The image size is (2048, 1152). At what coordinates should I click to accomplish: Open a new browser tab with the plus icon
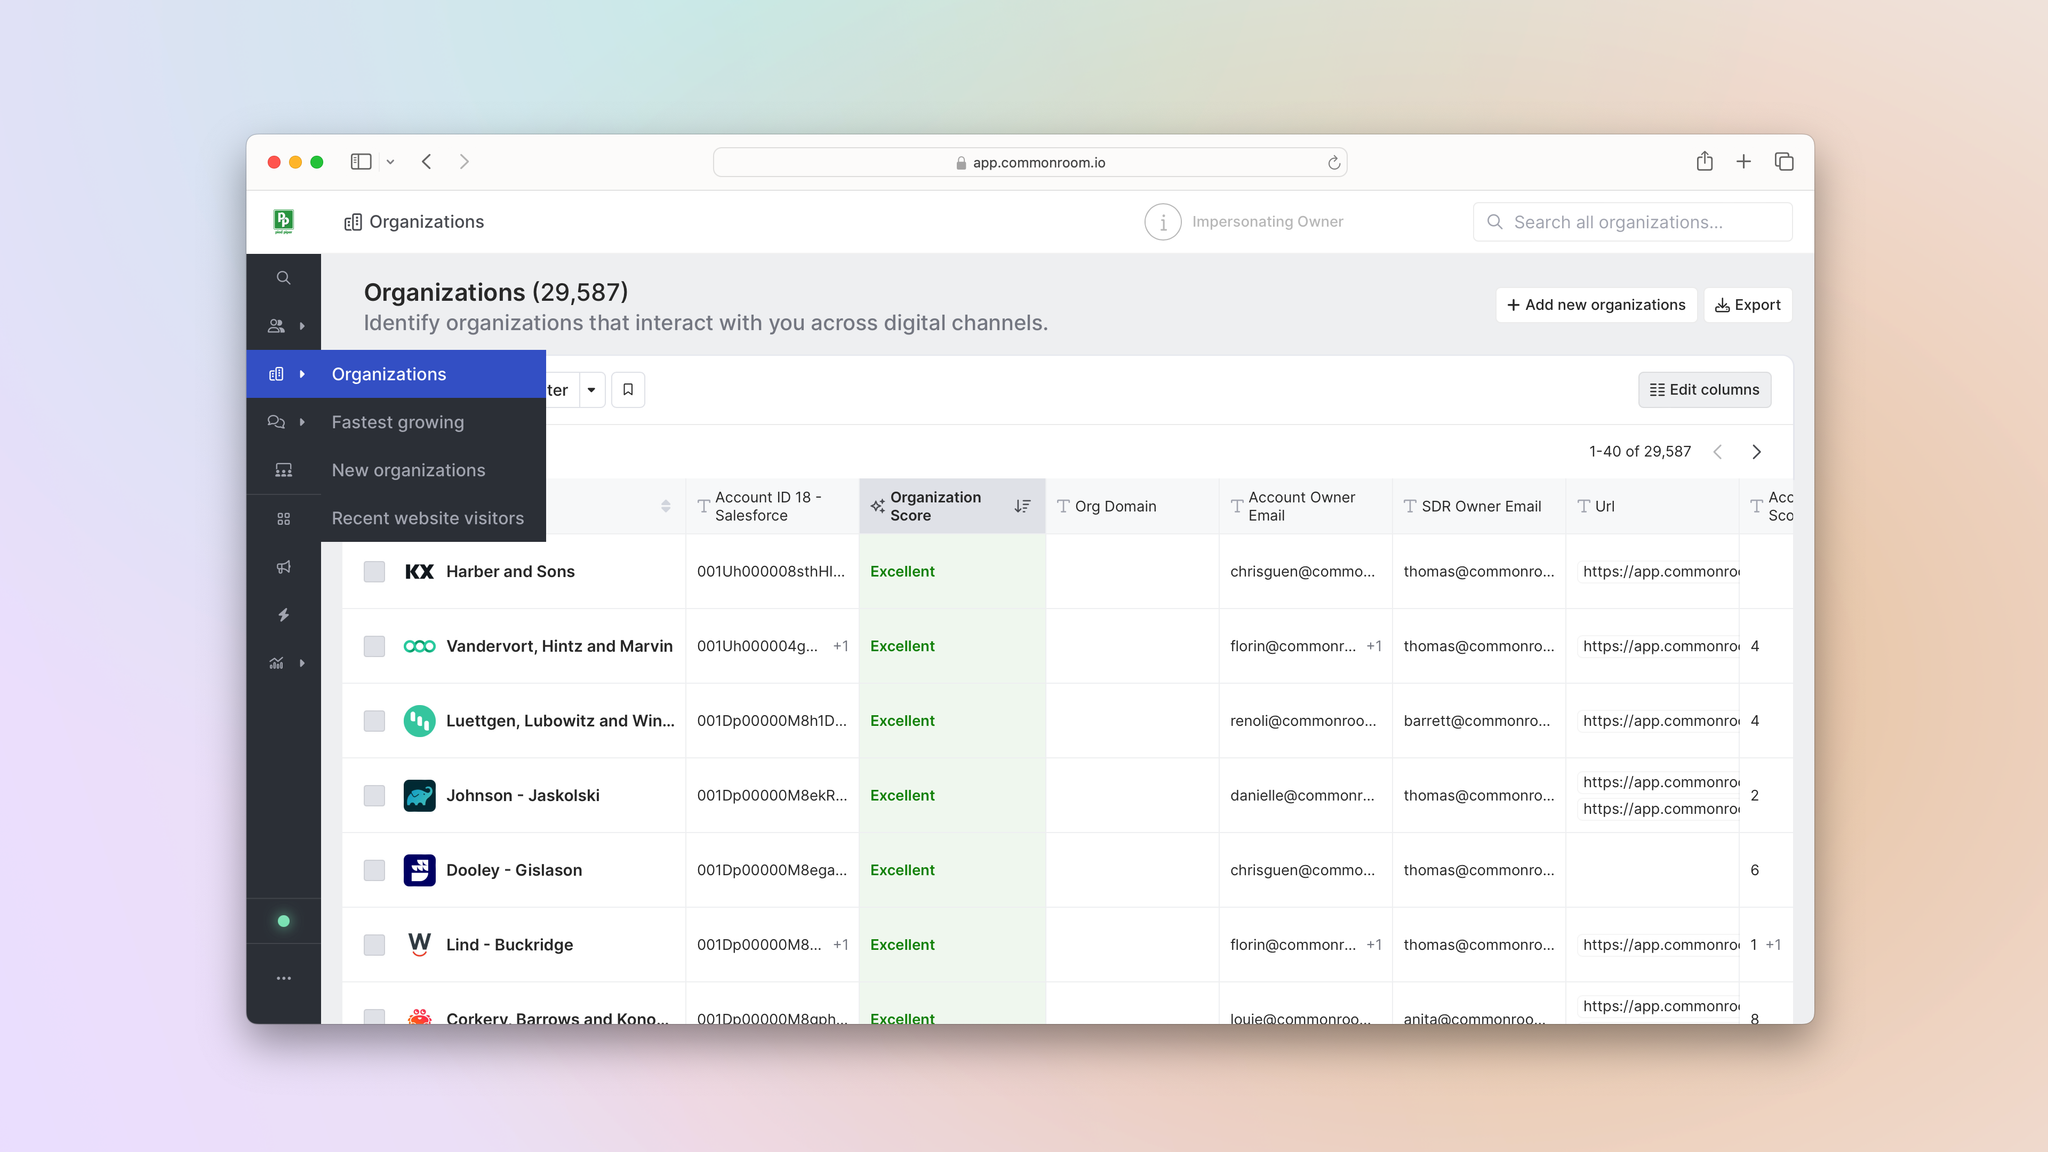click(1744, 161)
